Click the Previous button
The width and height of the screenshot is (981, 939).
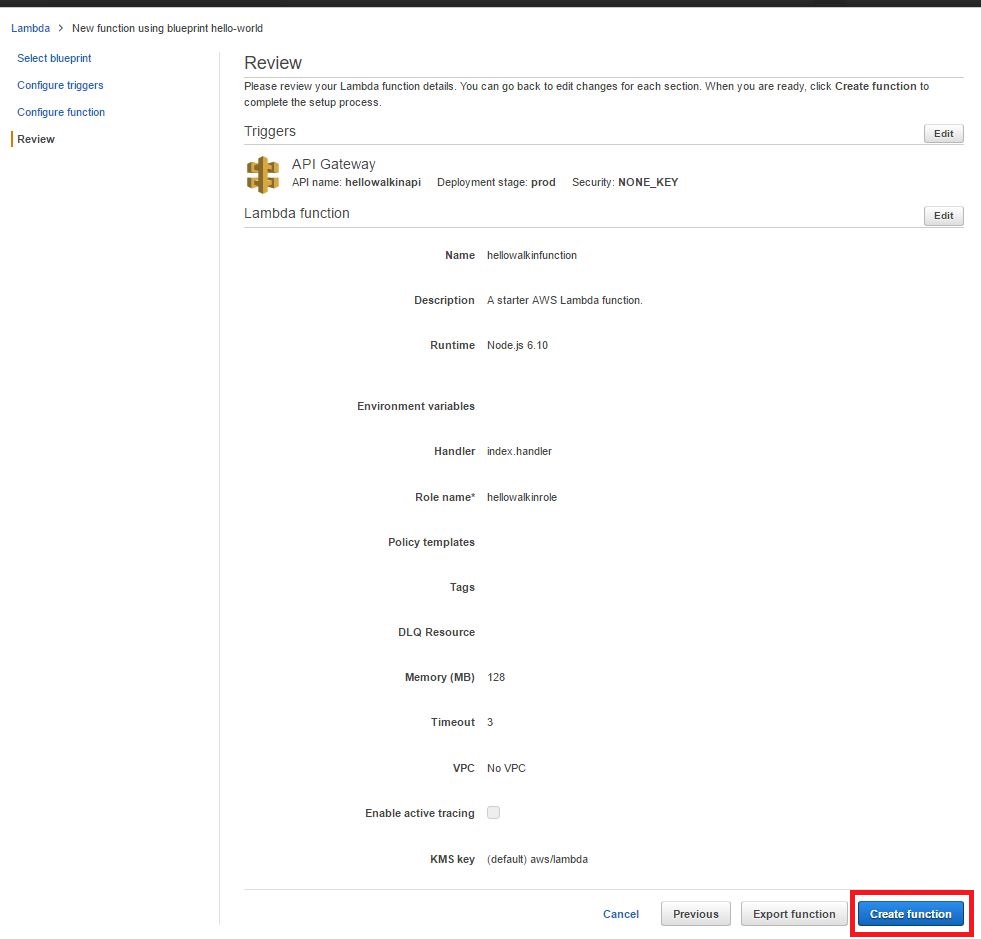click(x=695, y=913)
